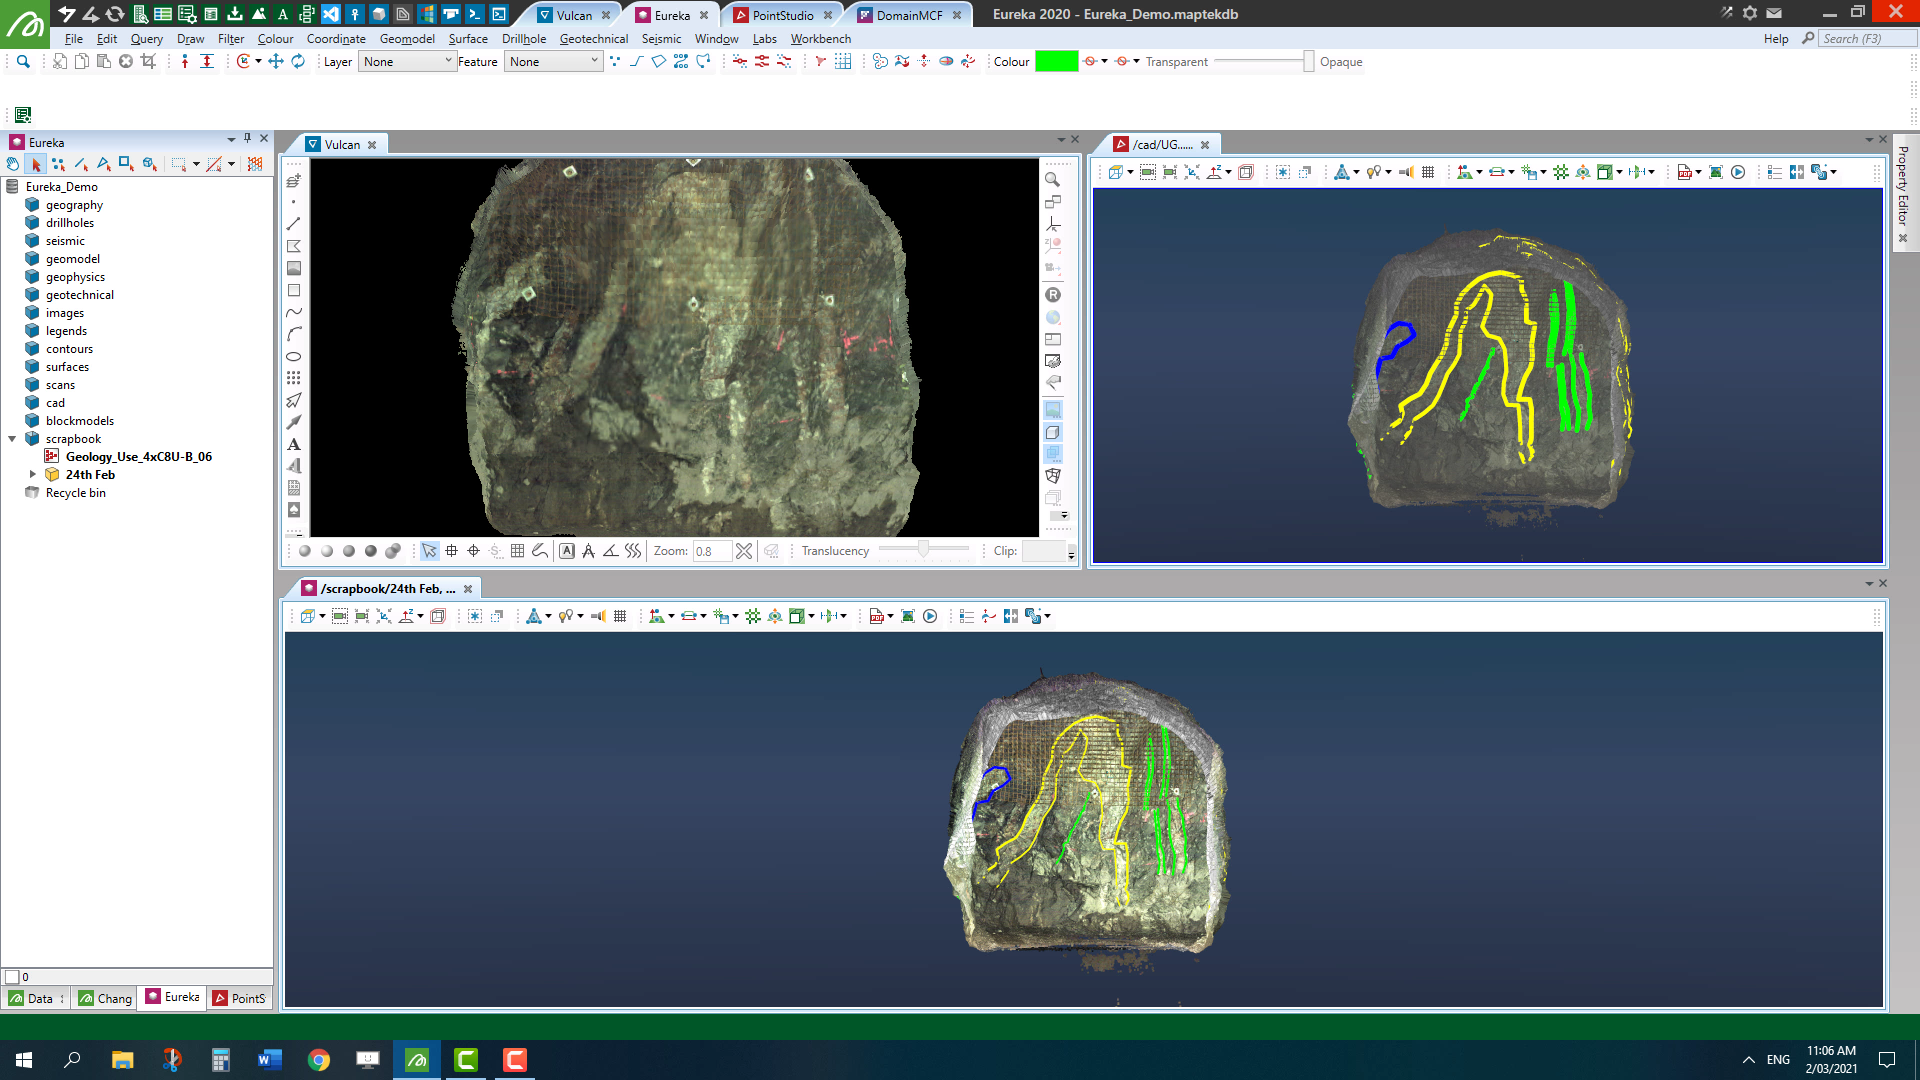The height and width of the screenshot is (1080, 1920).
Task: Adjust the Transparent-Opaque slider handle
Action: click(x=1308, y=61)
